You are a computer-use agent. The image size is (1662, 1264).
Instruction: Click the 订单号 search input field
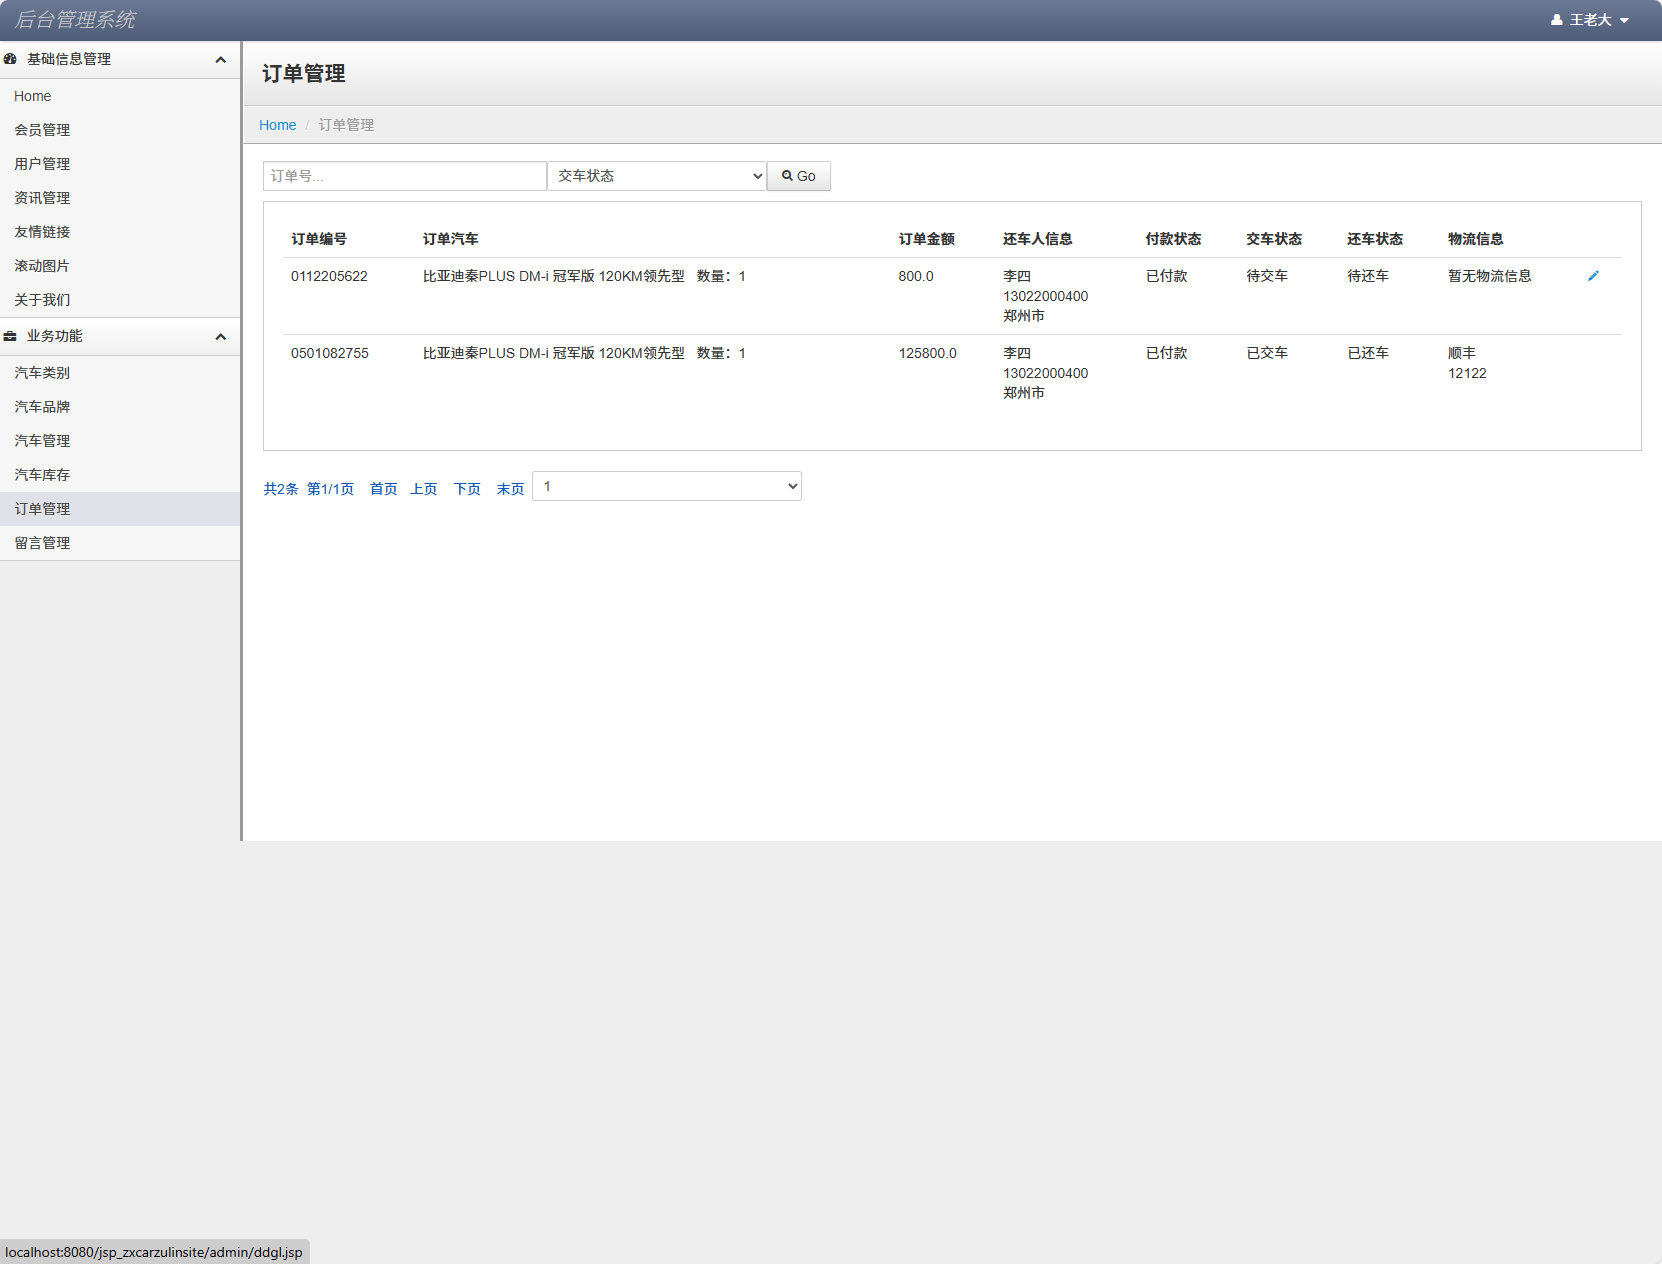coord(404,176)
